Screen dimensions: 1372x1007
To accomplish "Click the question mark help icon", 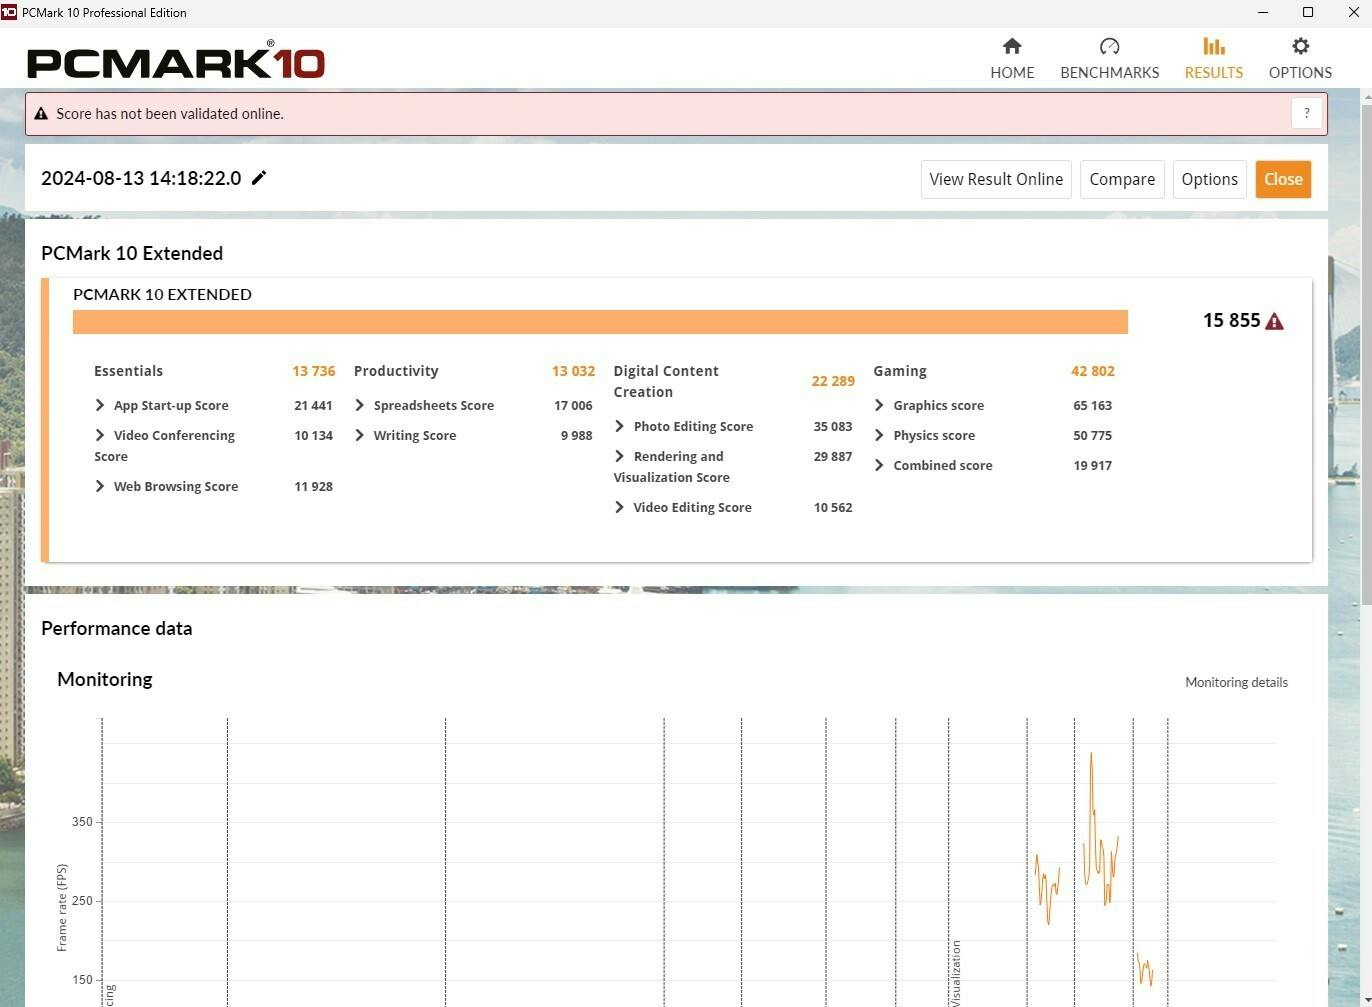I will point(1306,114).
